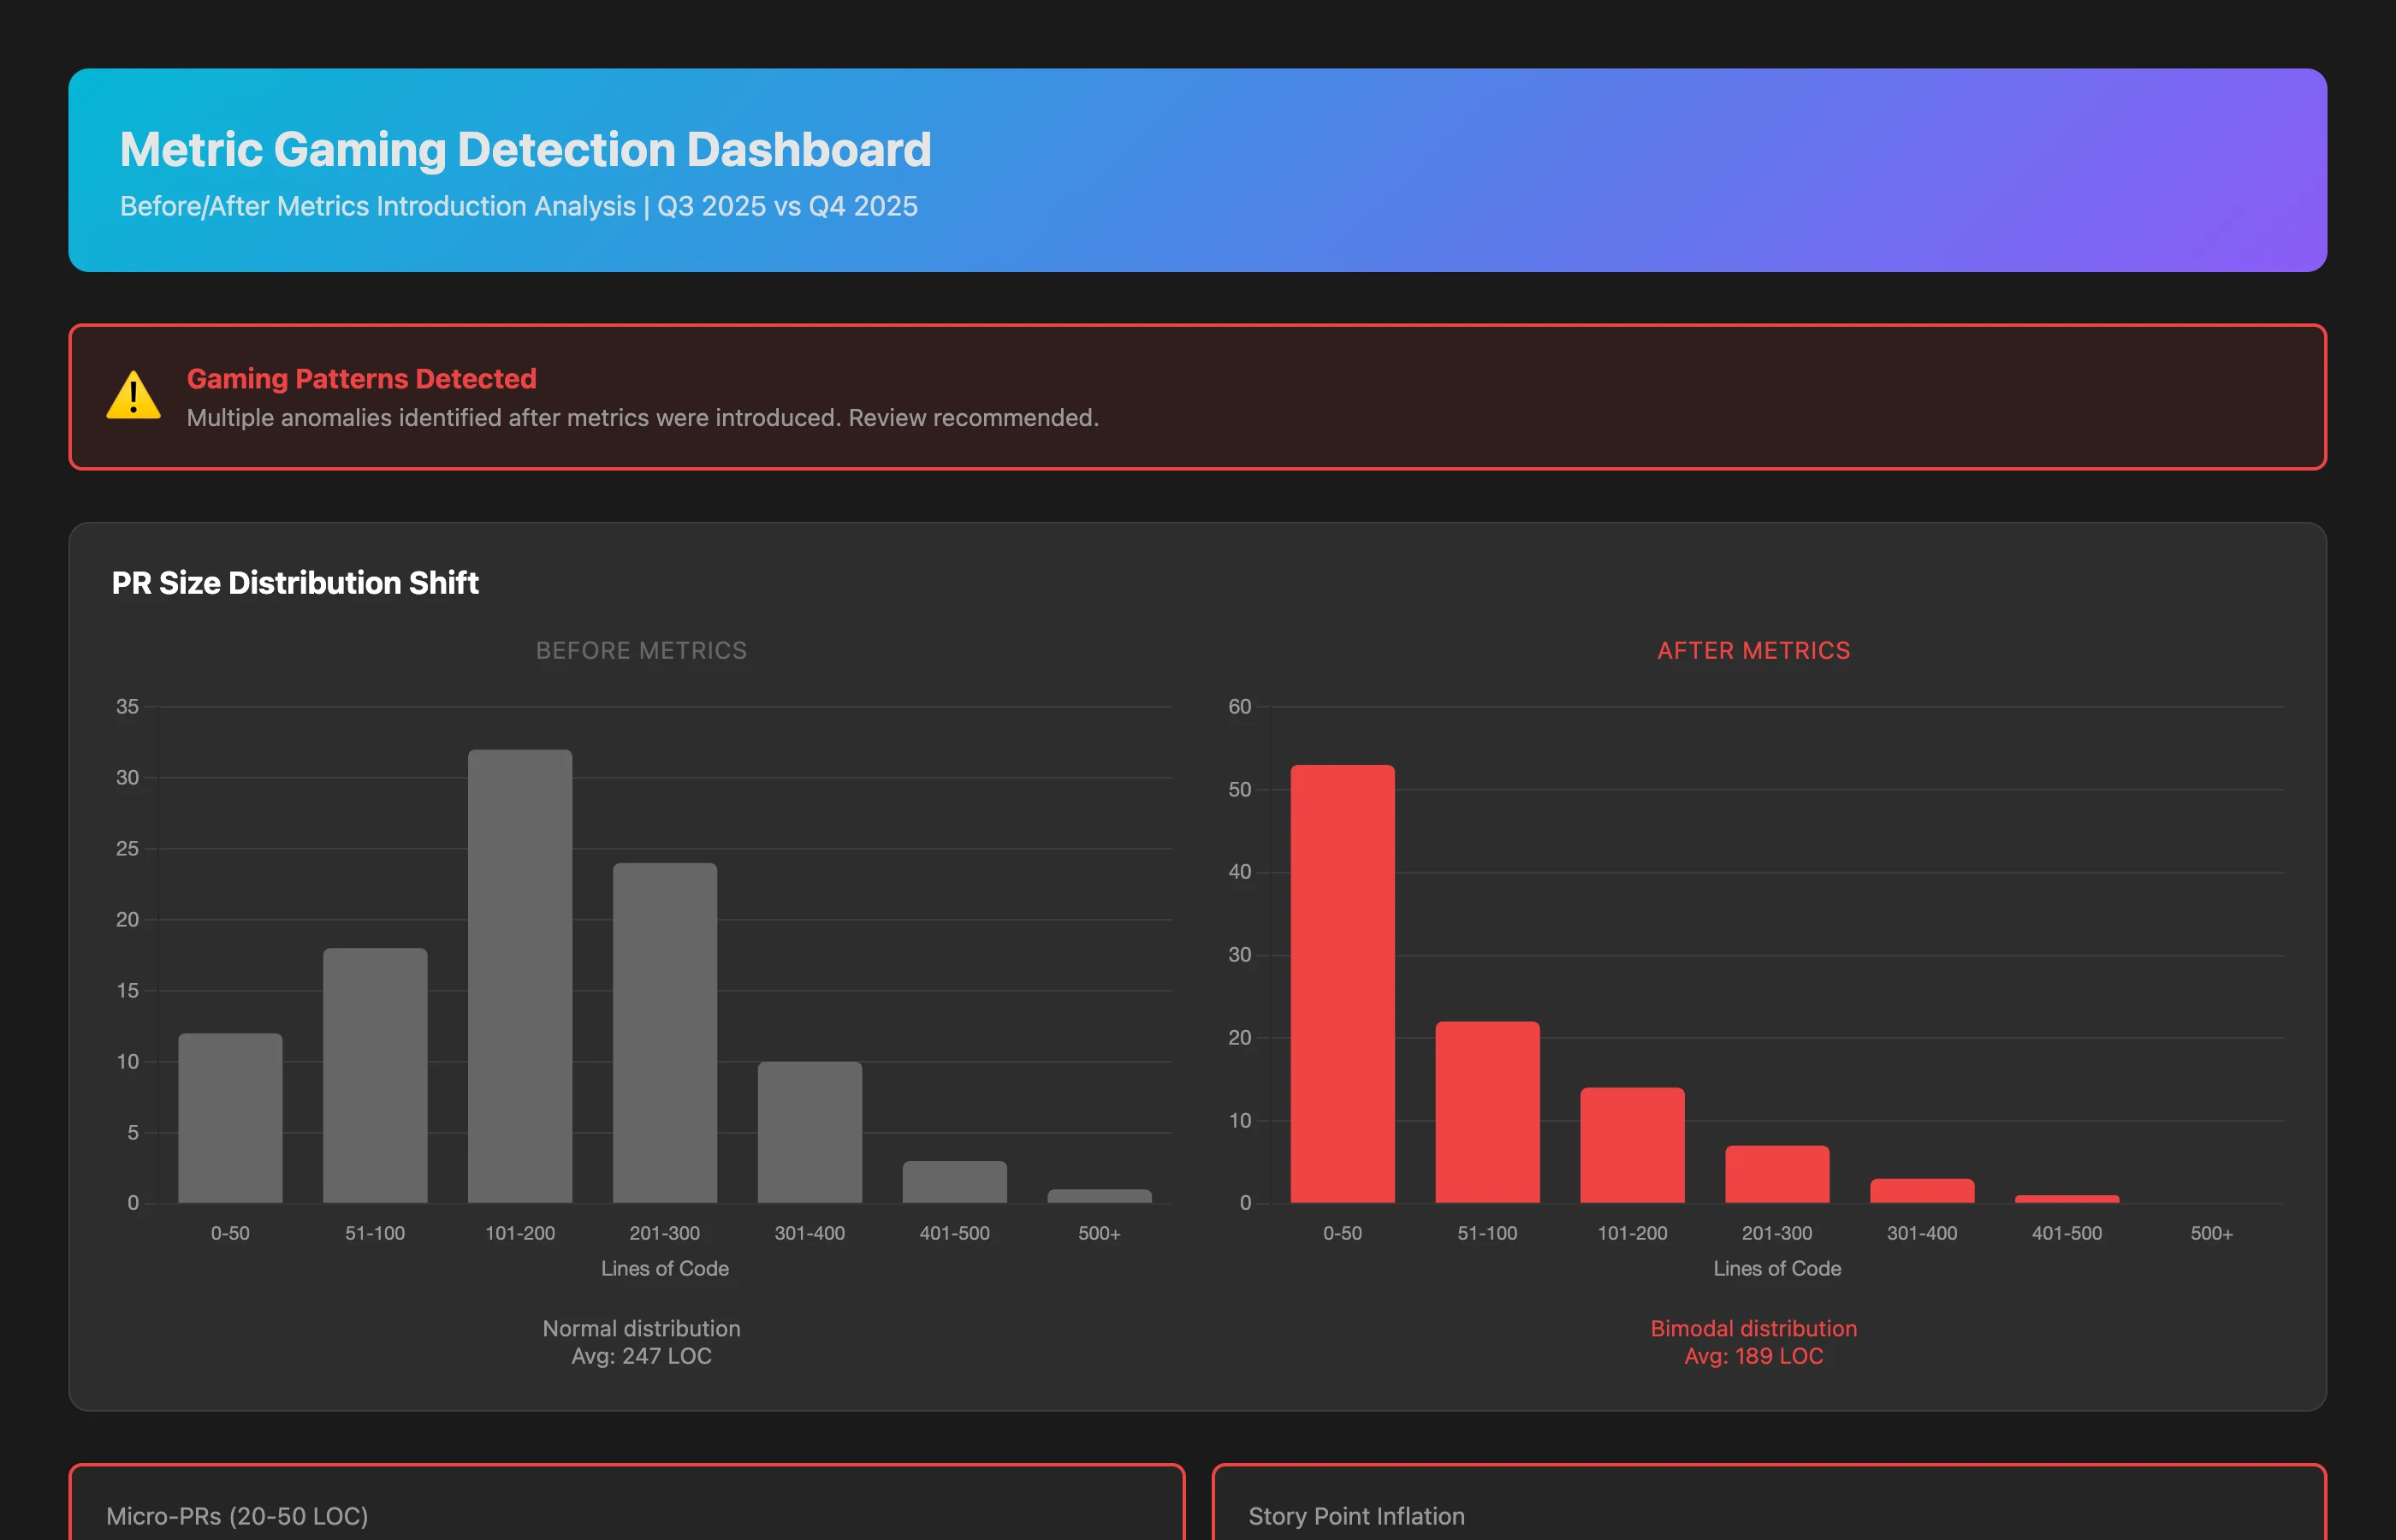The height and width of the screenshot is (1540, 2396).
Task: Click the gray 500+ bar in Before chart
Action: [x=1099, y=1196]
